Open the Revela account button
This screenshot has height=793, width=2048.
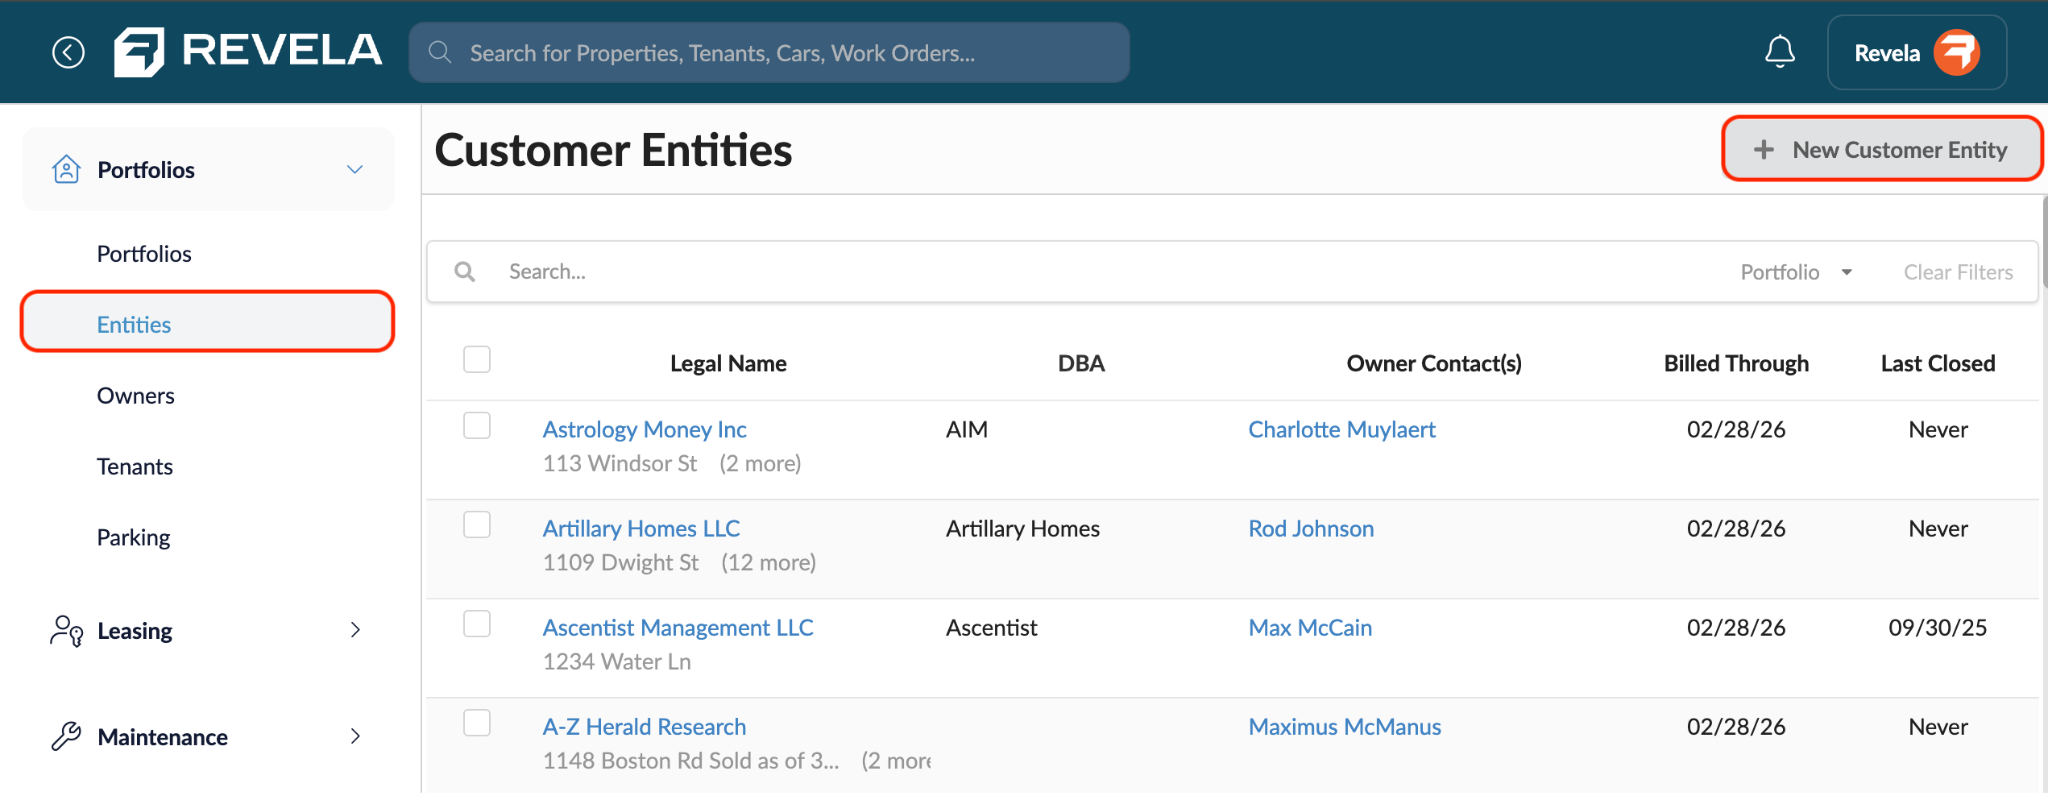(x=1917, y=53)
